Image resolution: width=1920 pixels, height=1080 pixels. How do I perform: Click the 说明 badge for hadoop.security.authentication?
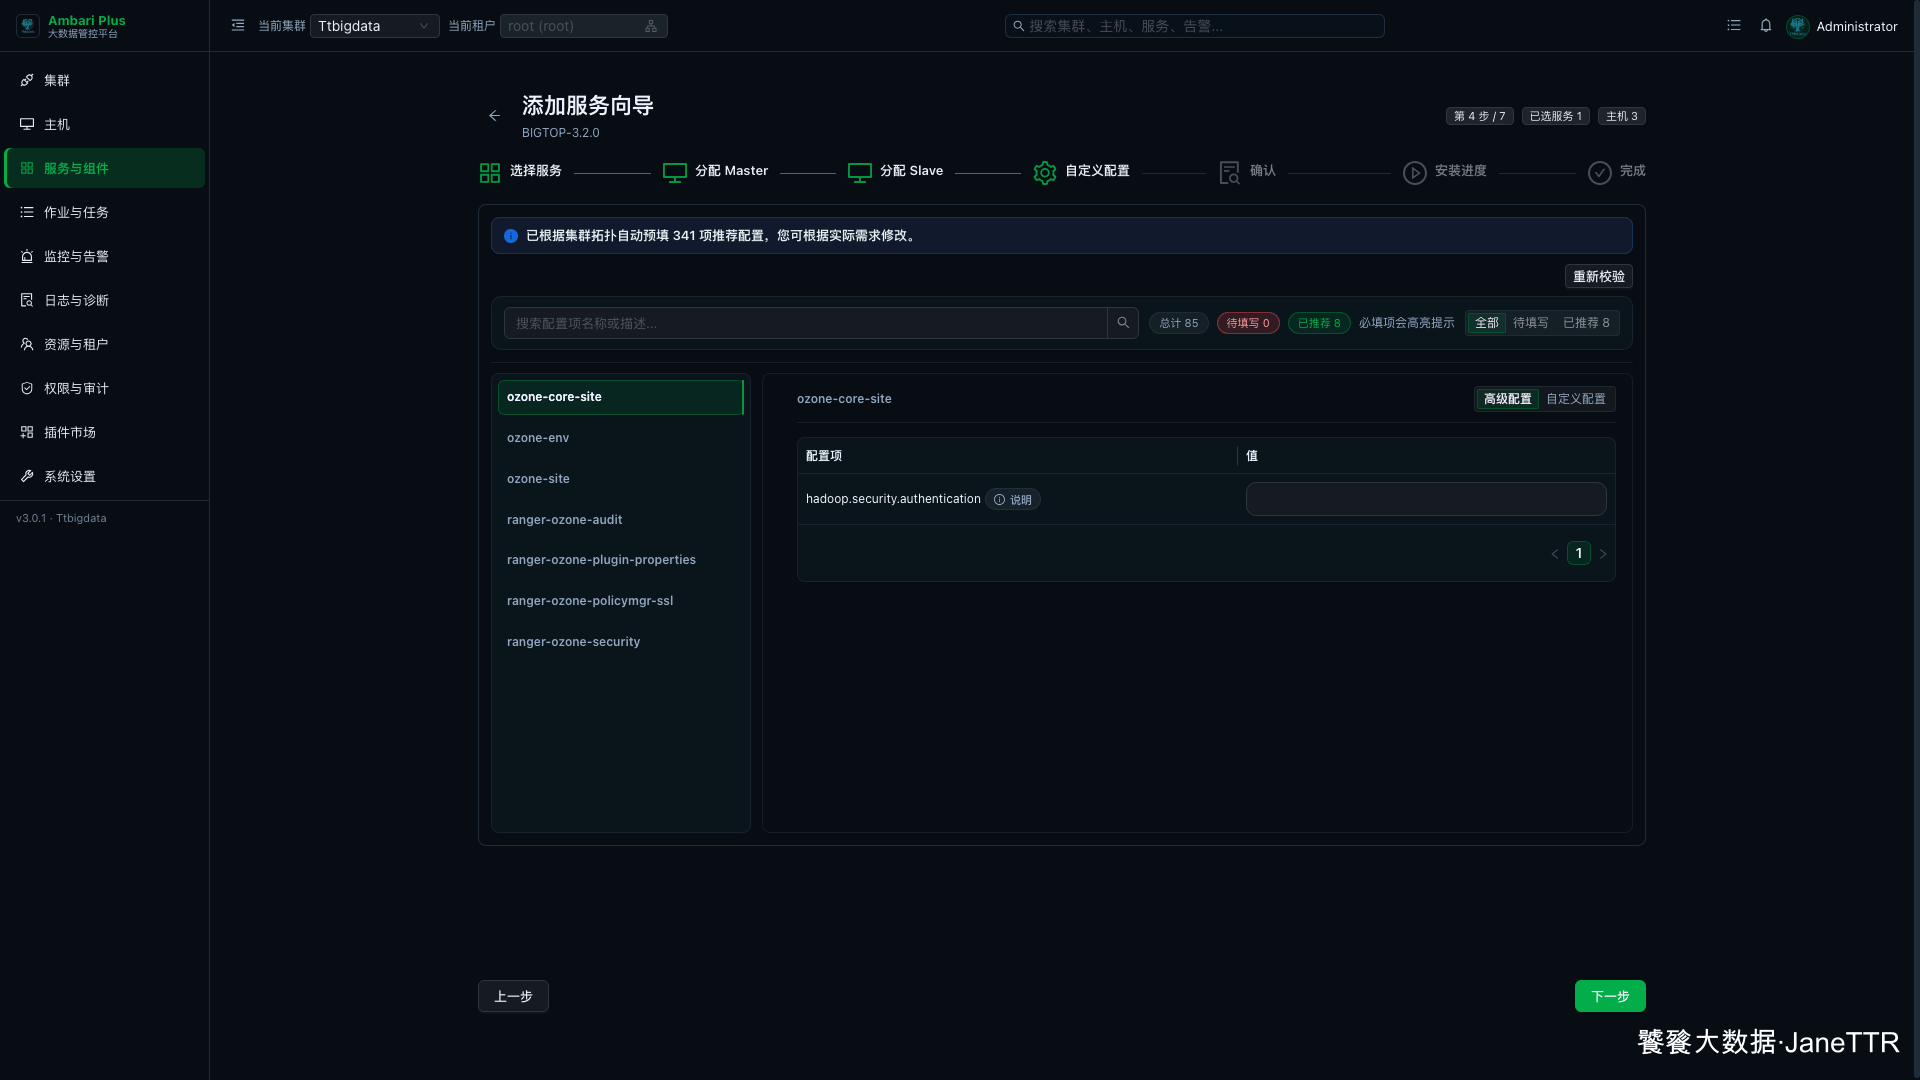(x=1013, y=500)
